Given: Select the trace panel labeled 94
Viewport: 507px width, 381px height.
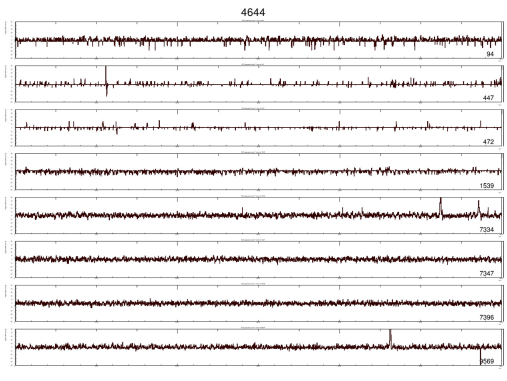Looking at the screenshot, I should [x=259, y=40].
